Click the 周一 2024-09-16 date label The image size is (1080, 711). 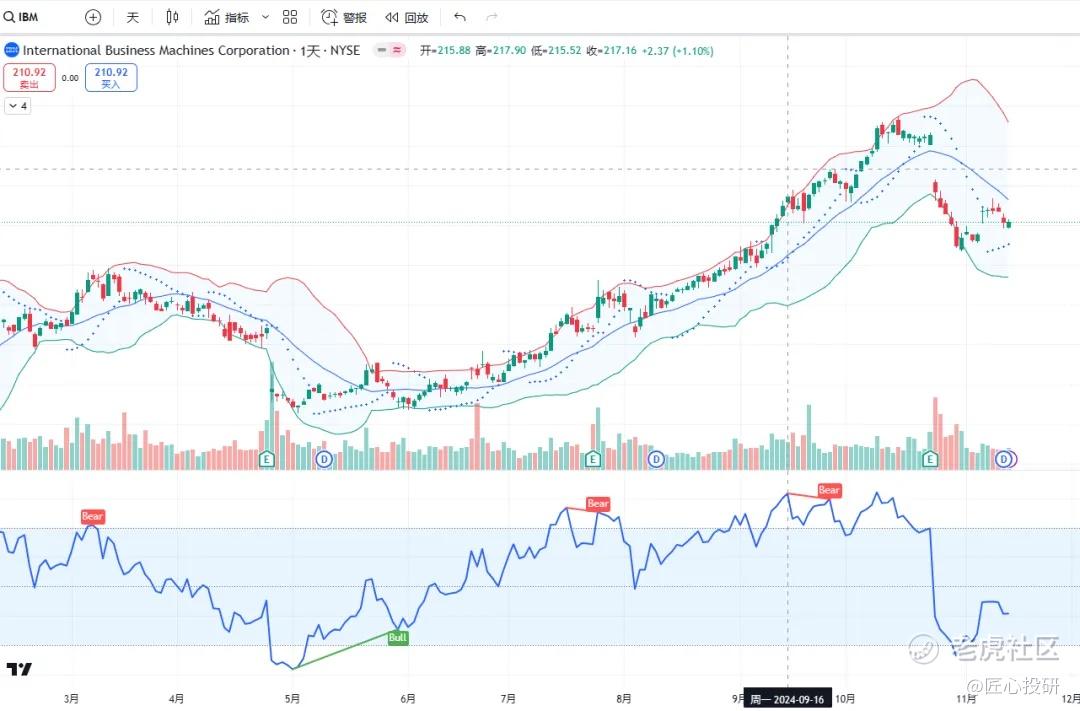click(x=787, y=699)
